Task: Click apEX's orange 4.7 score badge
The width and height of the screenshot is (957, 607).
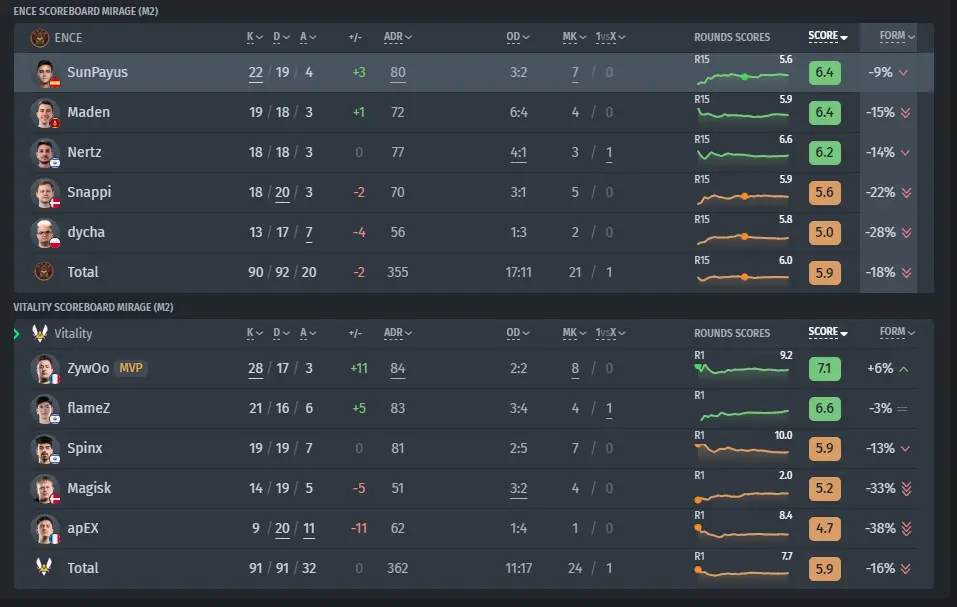Action: pos(825,528)
